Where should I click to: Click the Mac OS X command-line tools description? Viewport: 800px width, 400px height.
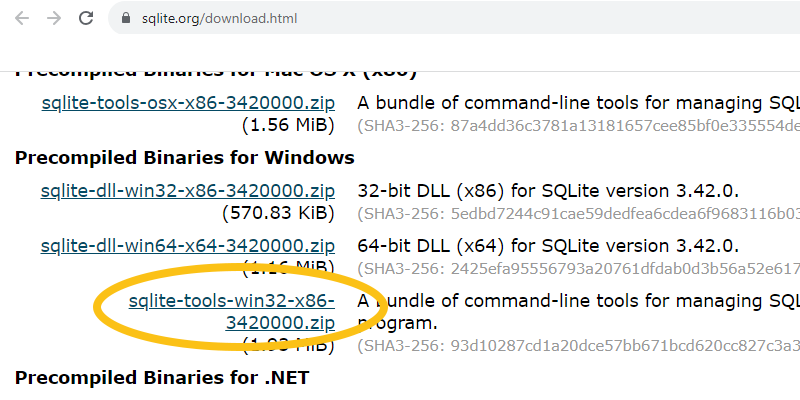pos(579,103)
